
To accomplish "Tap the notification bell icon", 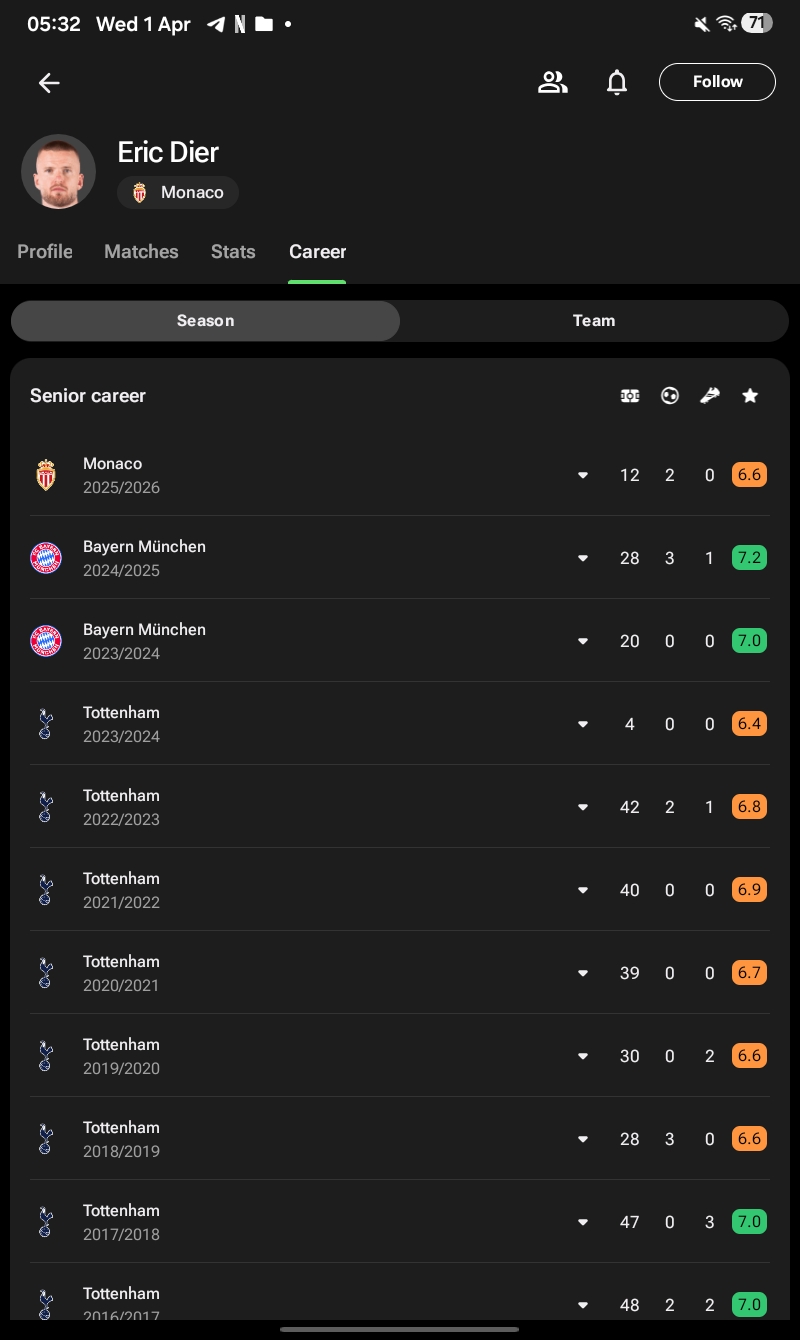I will [617, 82].
